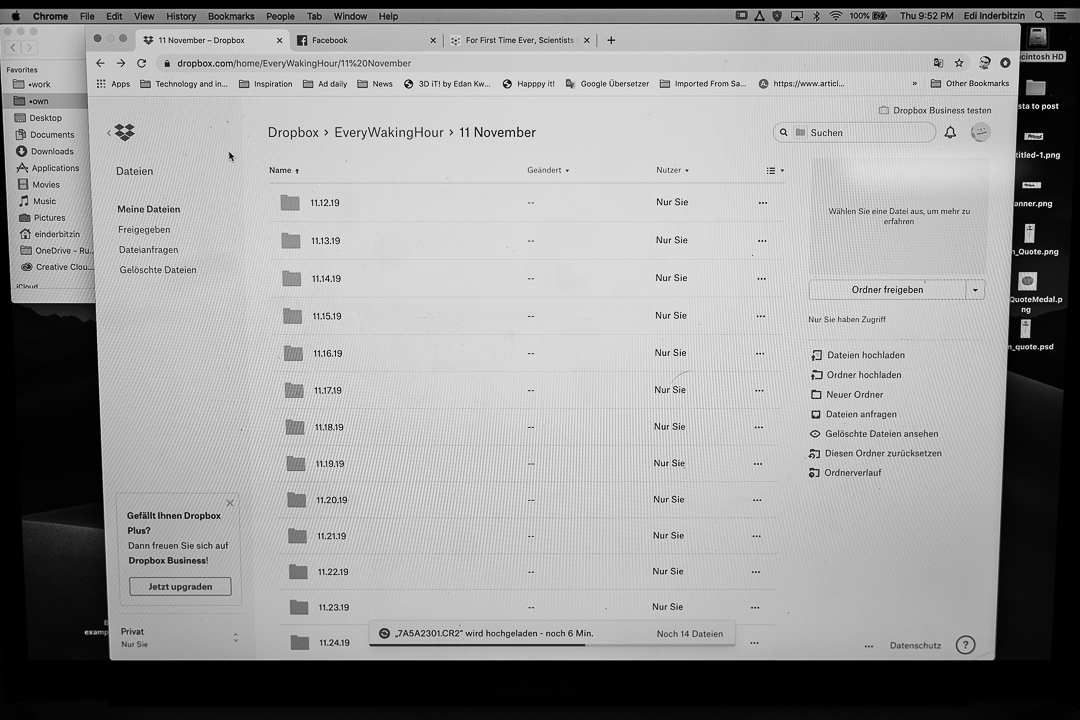Open the Chrome History menu
This screenshot has height=720, width=1080.
tap(181, 16)
